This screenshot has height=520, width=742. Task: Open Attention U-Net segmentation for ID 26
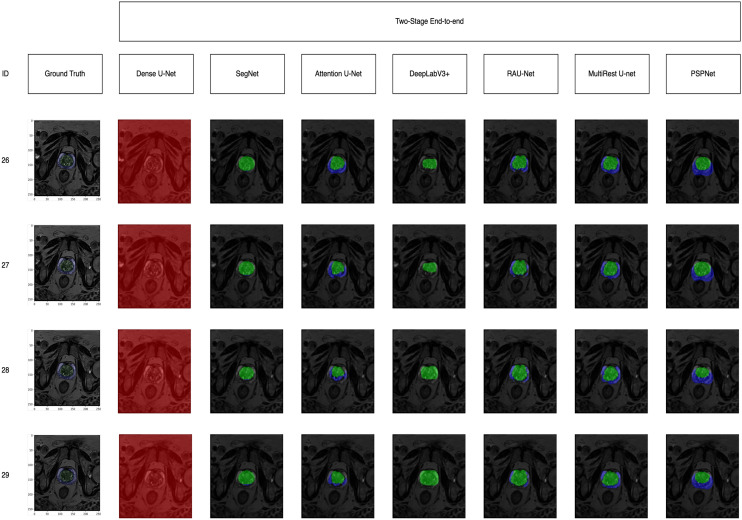tap(338, 161)
